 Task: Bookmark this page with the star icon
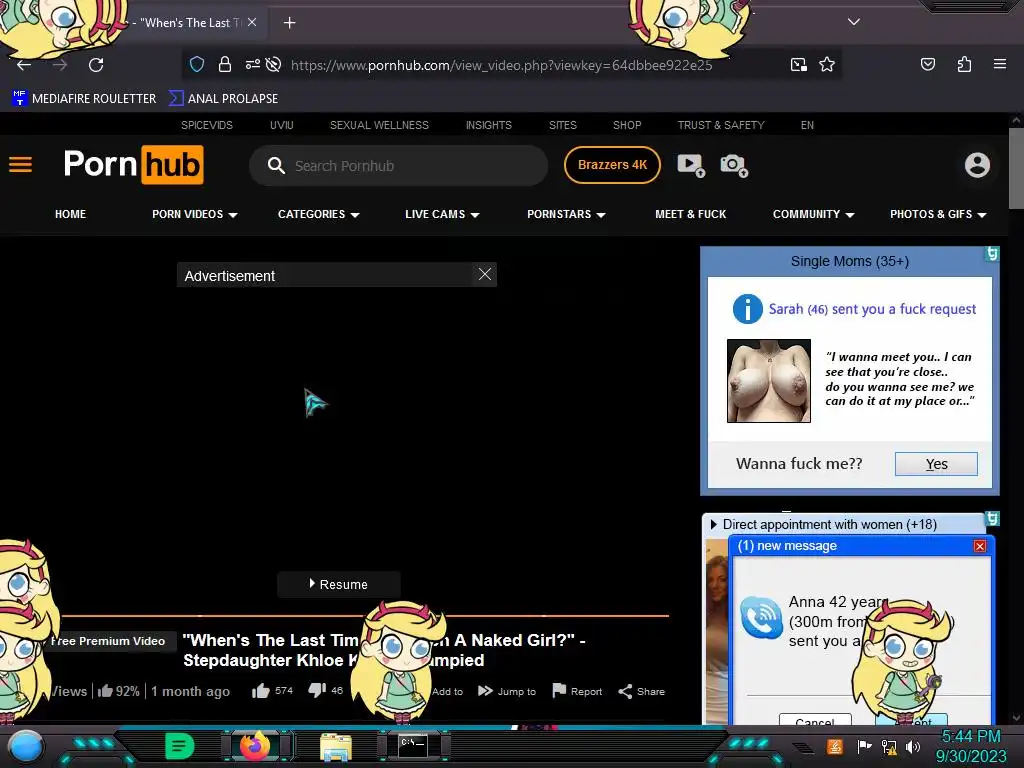pos(827,64)
